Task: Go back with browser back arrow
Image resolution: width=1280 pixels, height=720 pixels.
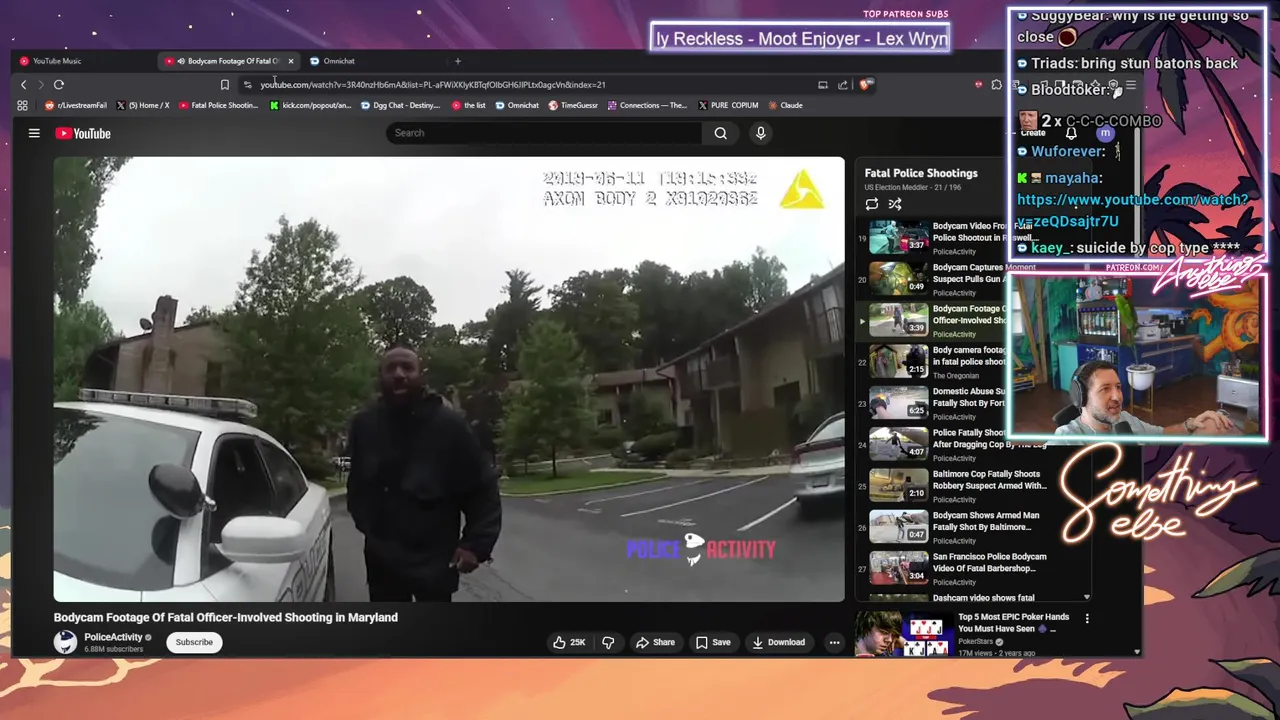Action: click(24, 85)
